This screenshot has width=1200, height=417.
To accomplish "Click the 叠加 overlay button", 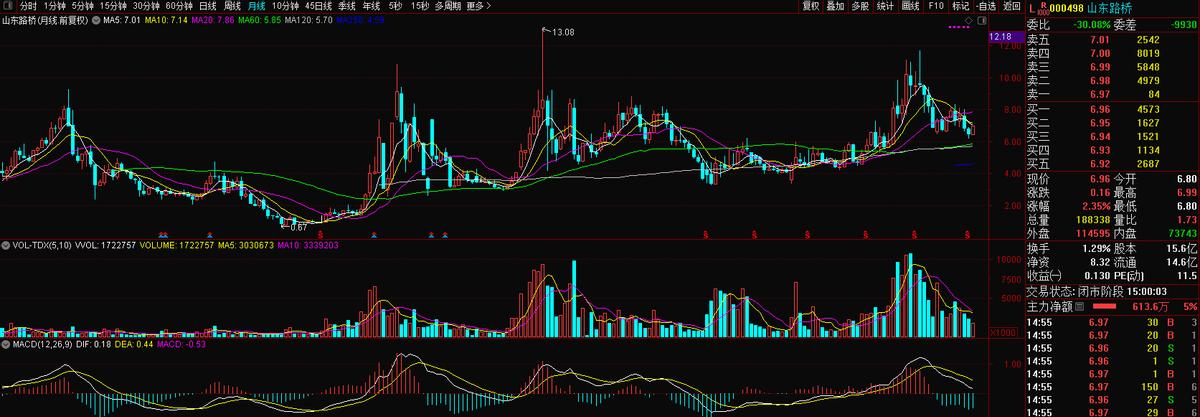I will (x=835, y=6).
